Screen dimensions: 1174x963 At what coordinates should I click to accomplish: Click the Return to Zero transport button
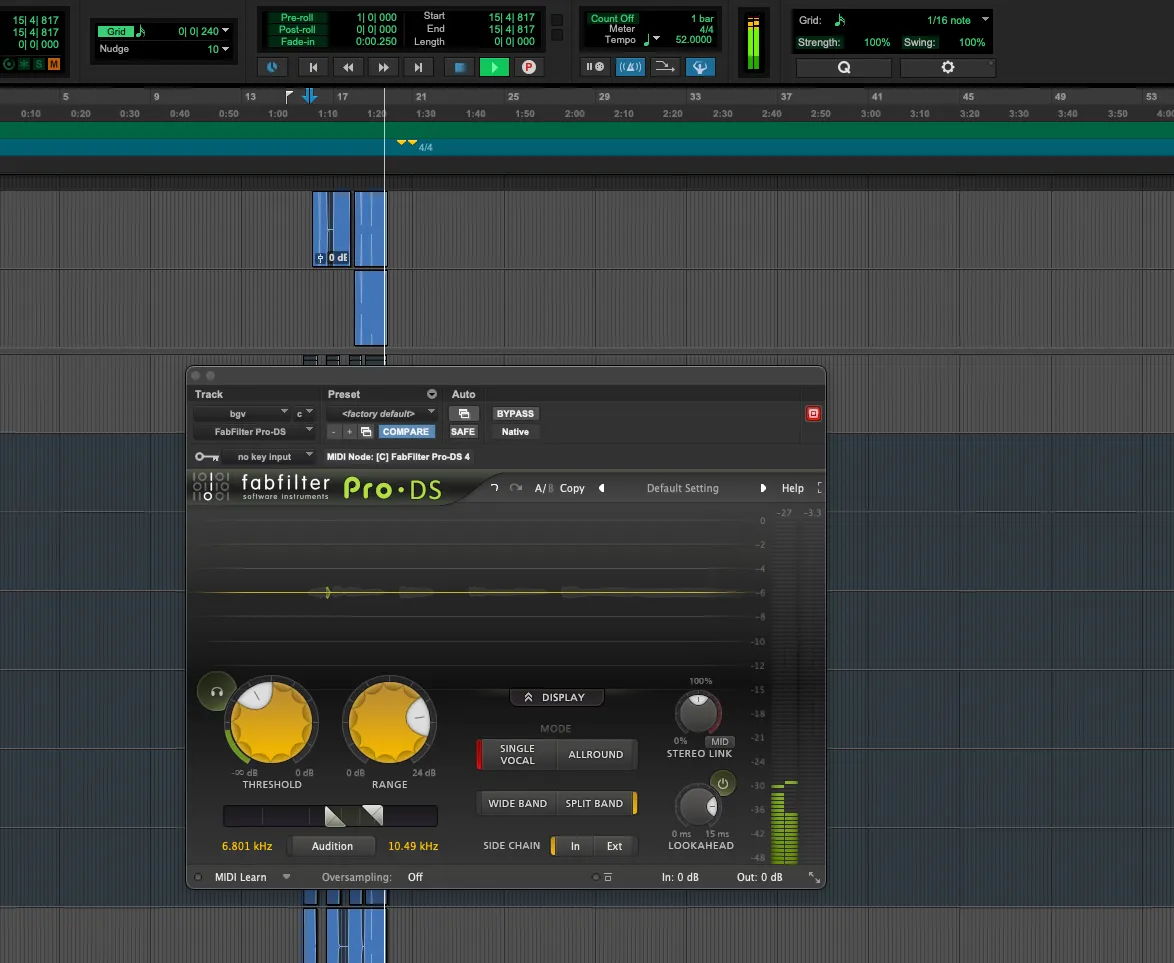click(x=313, y=67)
